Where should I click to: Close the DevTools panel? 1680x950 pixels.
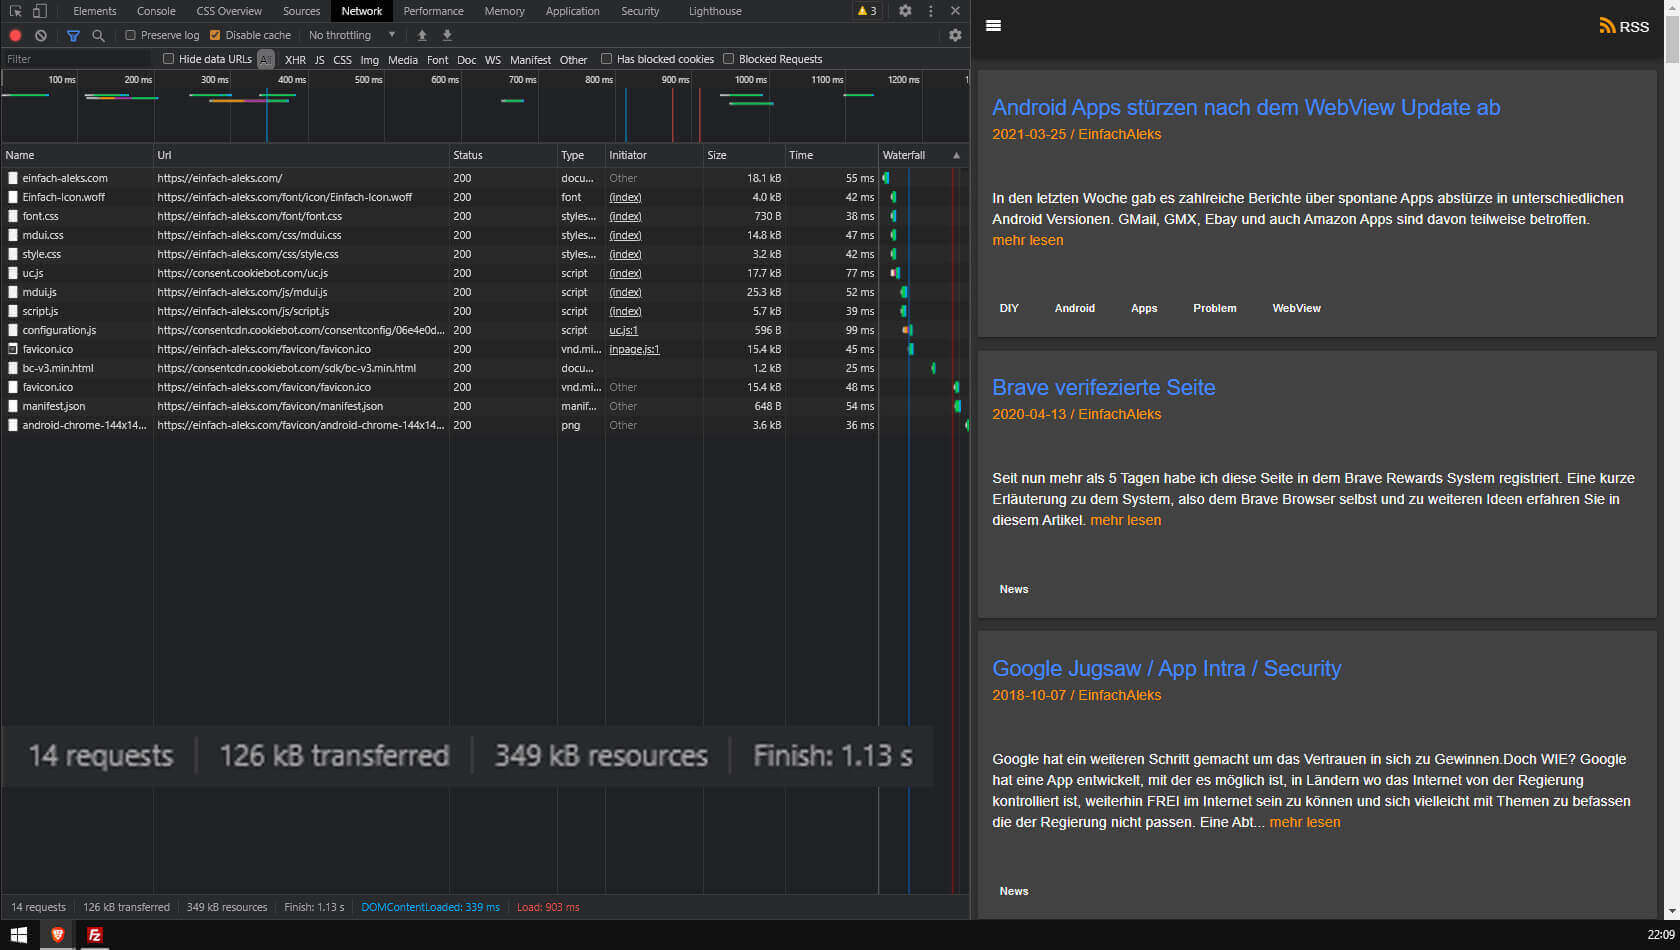click(955, 11)
